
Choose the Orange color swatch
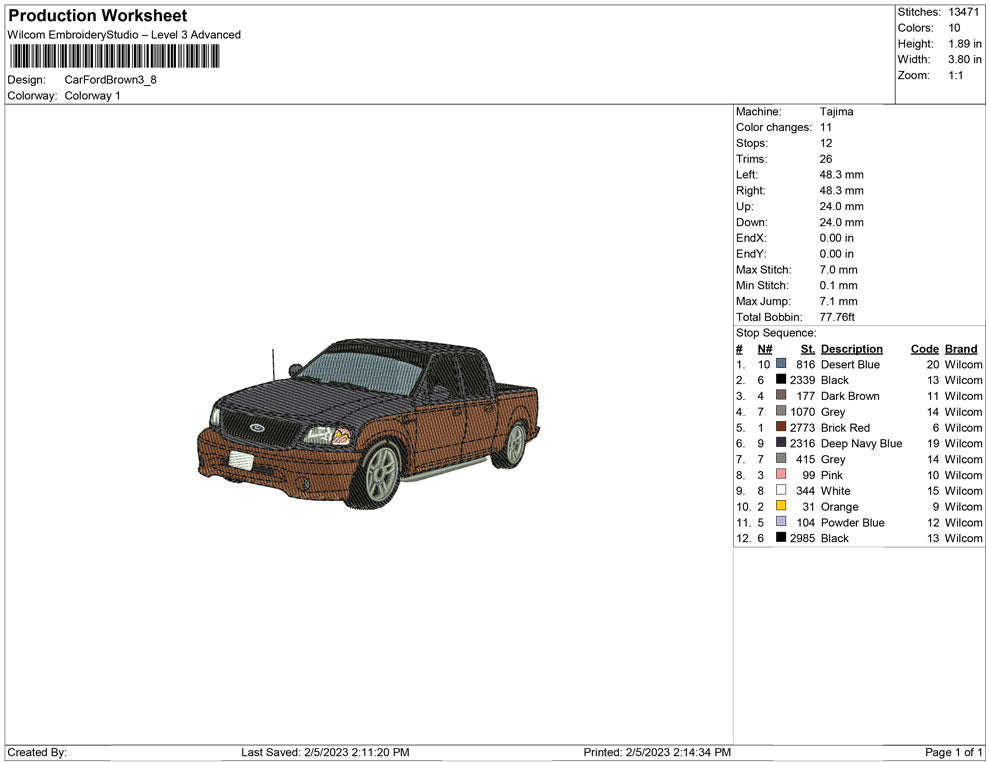781,506
